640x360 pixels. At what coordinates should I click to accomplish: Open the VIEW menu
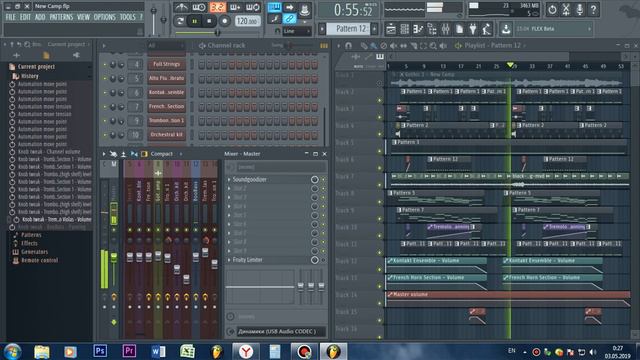point(83,17)
